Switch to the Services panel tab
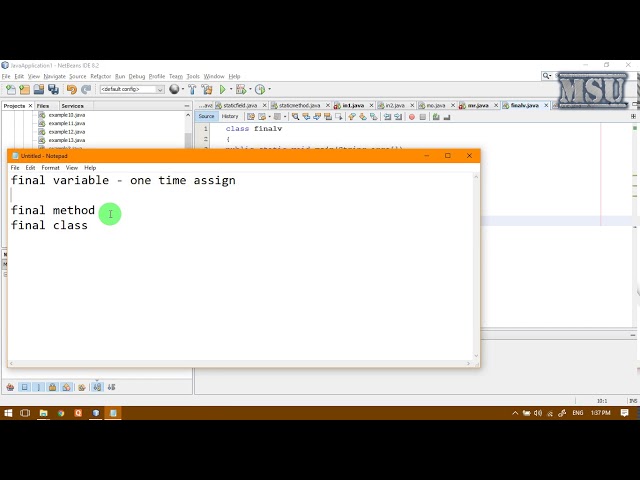Image resolution: width=640 pixels, height=480 pixels. click(72, 106)
